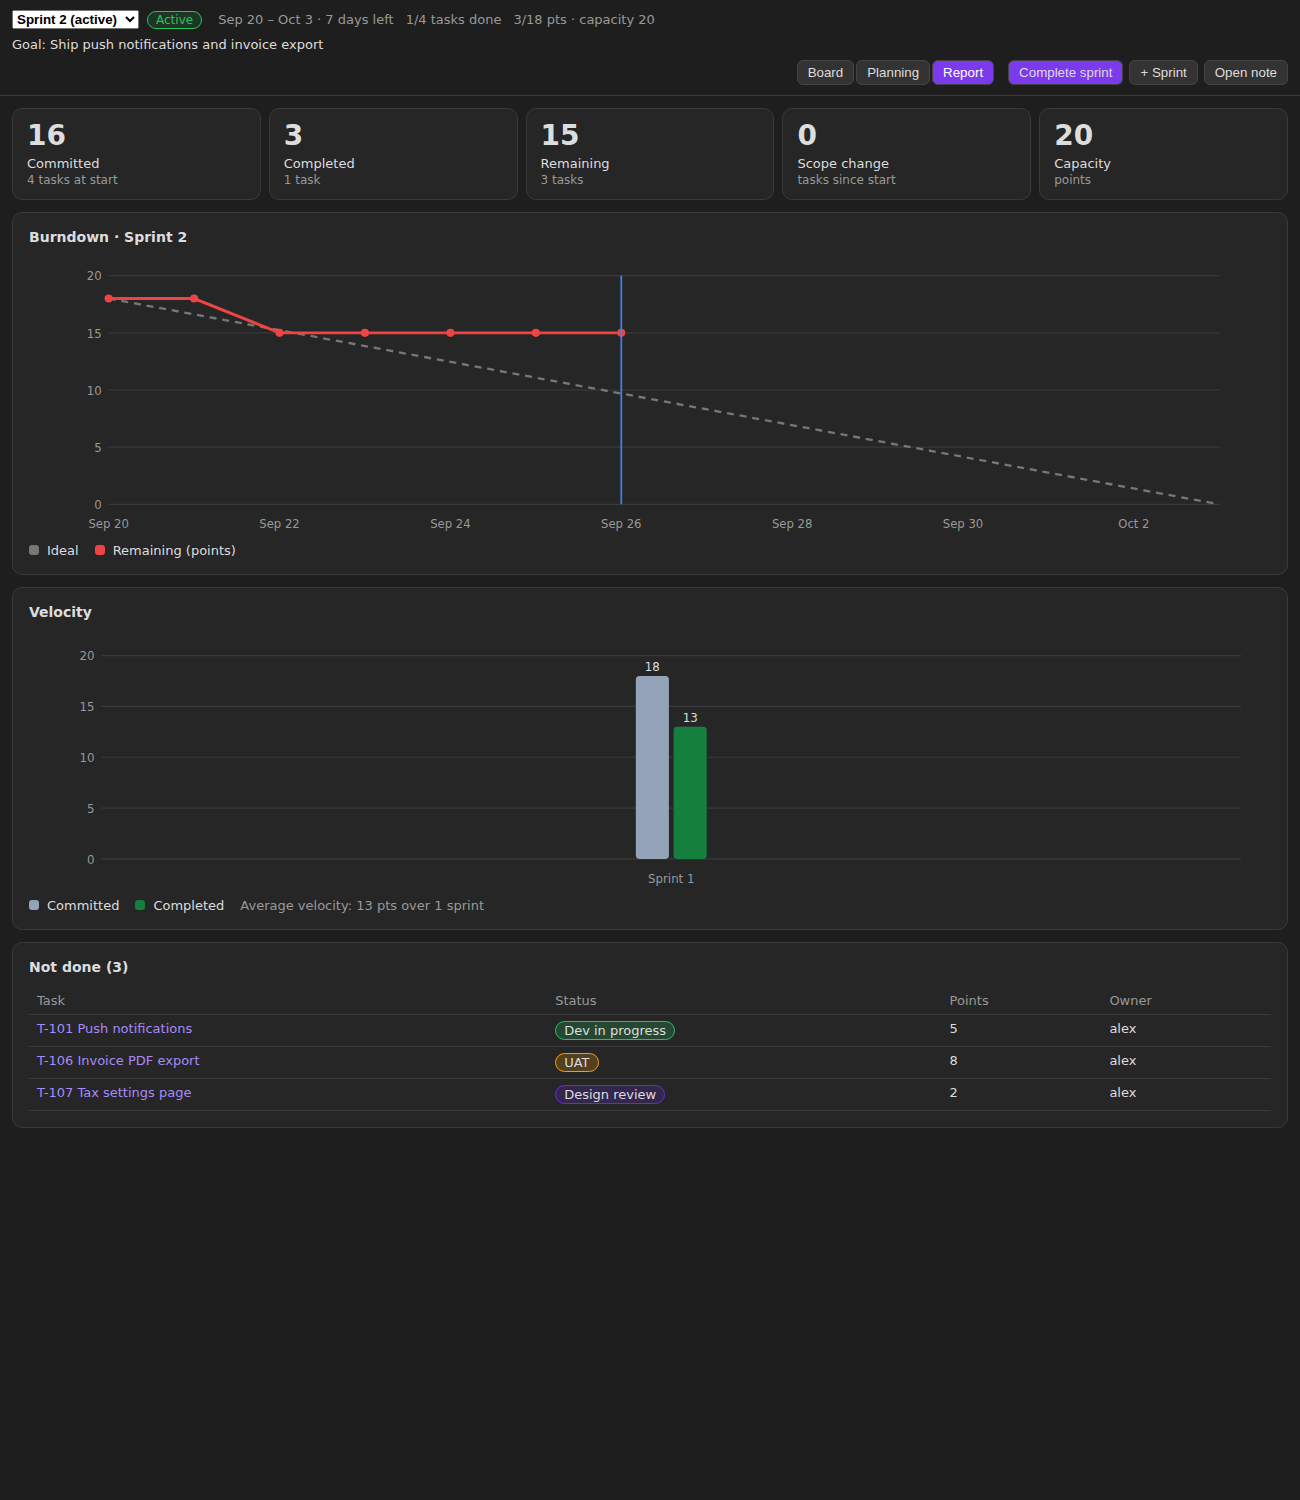Click the Points column header
This screenshot has height=1500, width=1300.
969,1001
